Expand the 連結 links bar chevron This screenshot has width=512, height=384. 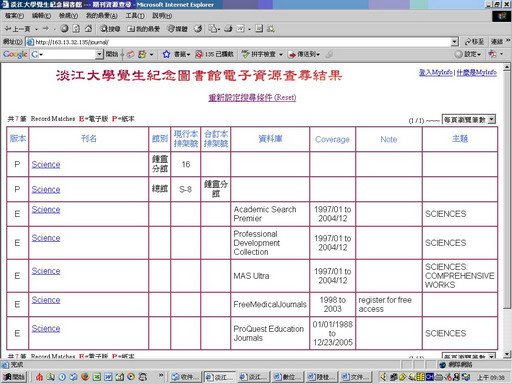tap(508, 40)
